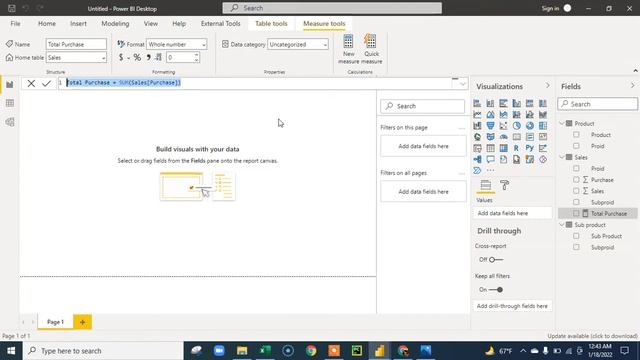The width and height of the screenshot is (640, 360).
Task: Select the stacked bar chart visual
Action: coord(477,103)
